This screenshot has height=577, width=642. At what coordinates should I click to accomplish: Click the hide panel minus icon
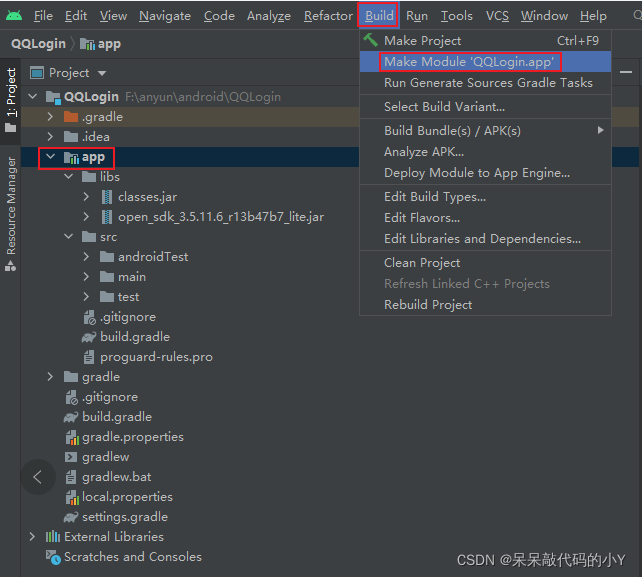(x=626, y=72)
